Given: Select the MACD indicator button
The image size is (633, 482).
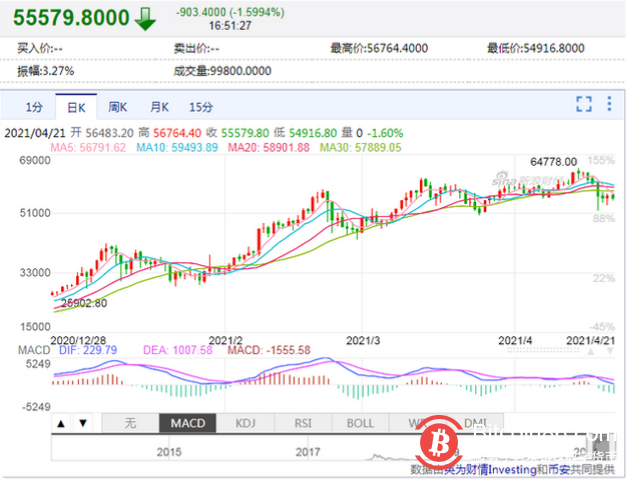Looking at the screenshot, I should pyautogui.click(x=188, y=423).
